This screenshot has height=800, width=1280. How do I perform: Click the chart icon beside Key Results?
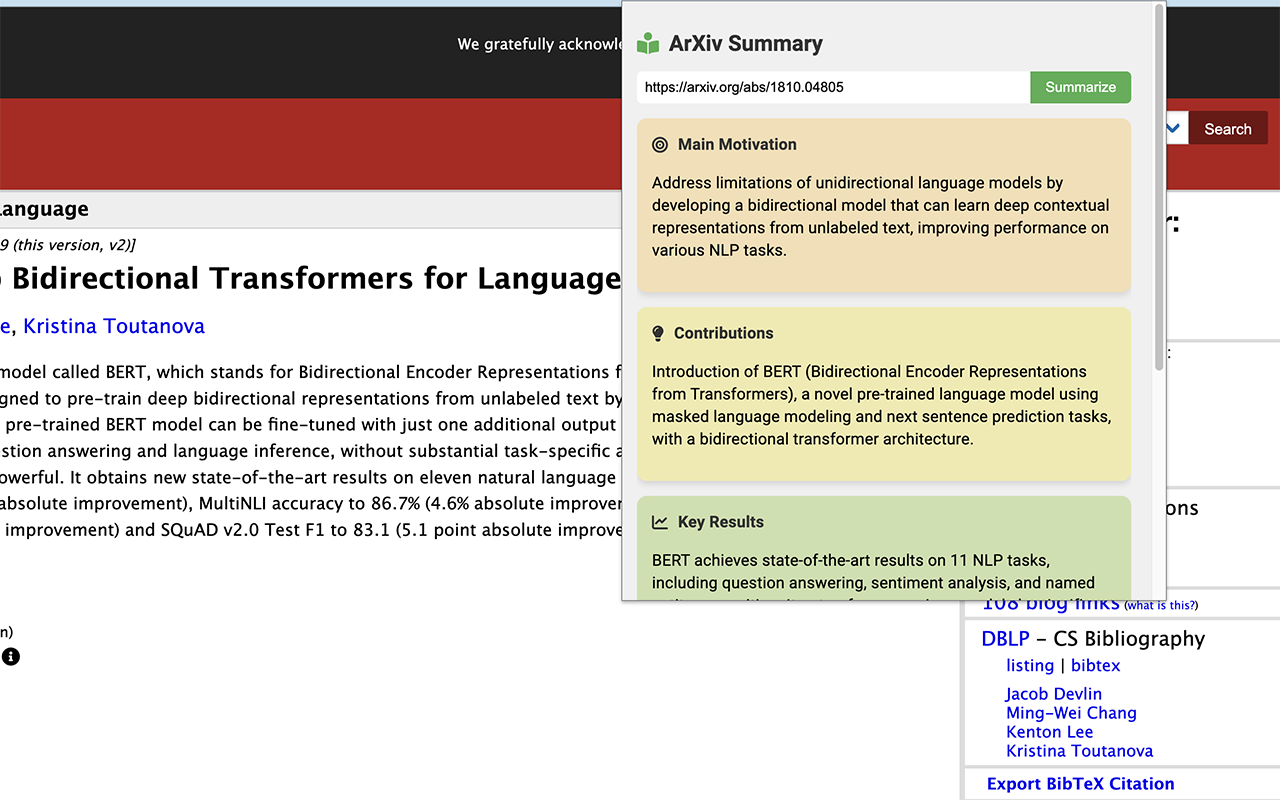click(x=660, y=521)
